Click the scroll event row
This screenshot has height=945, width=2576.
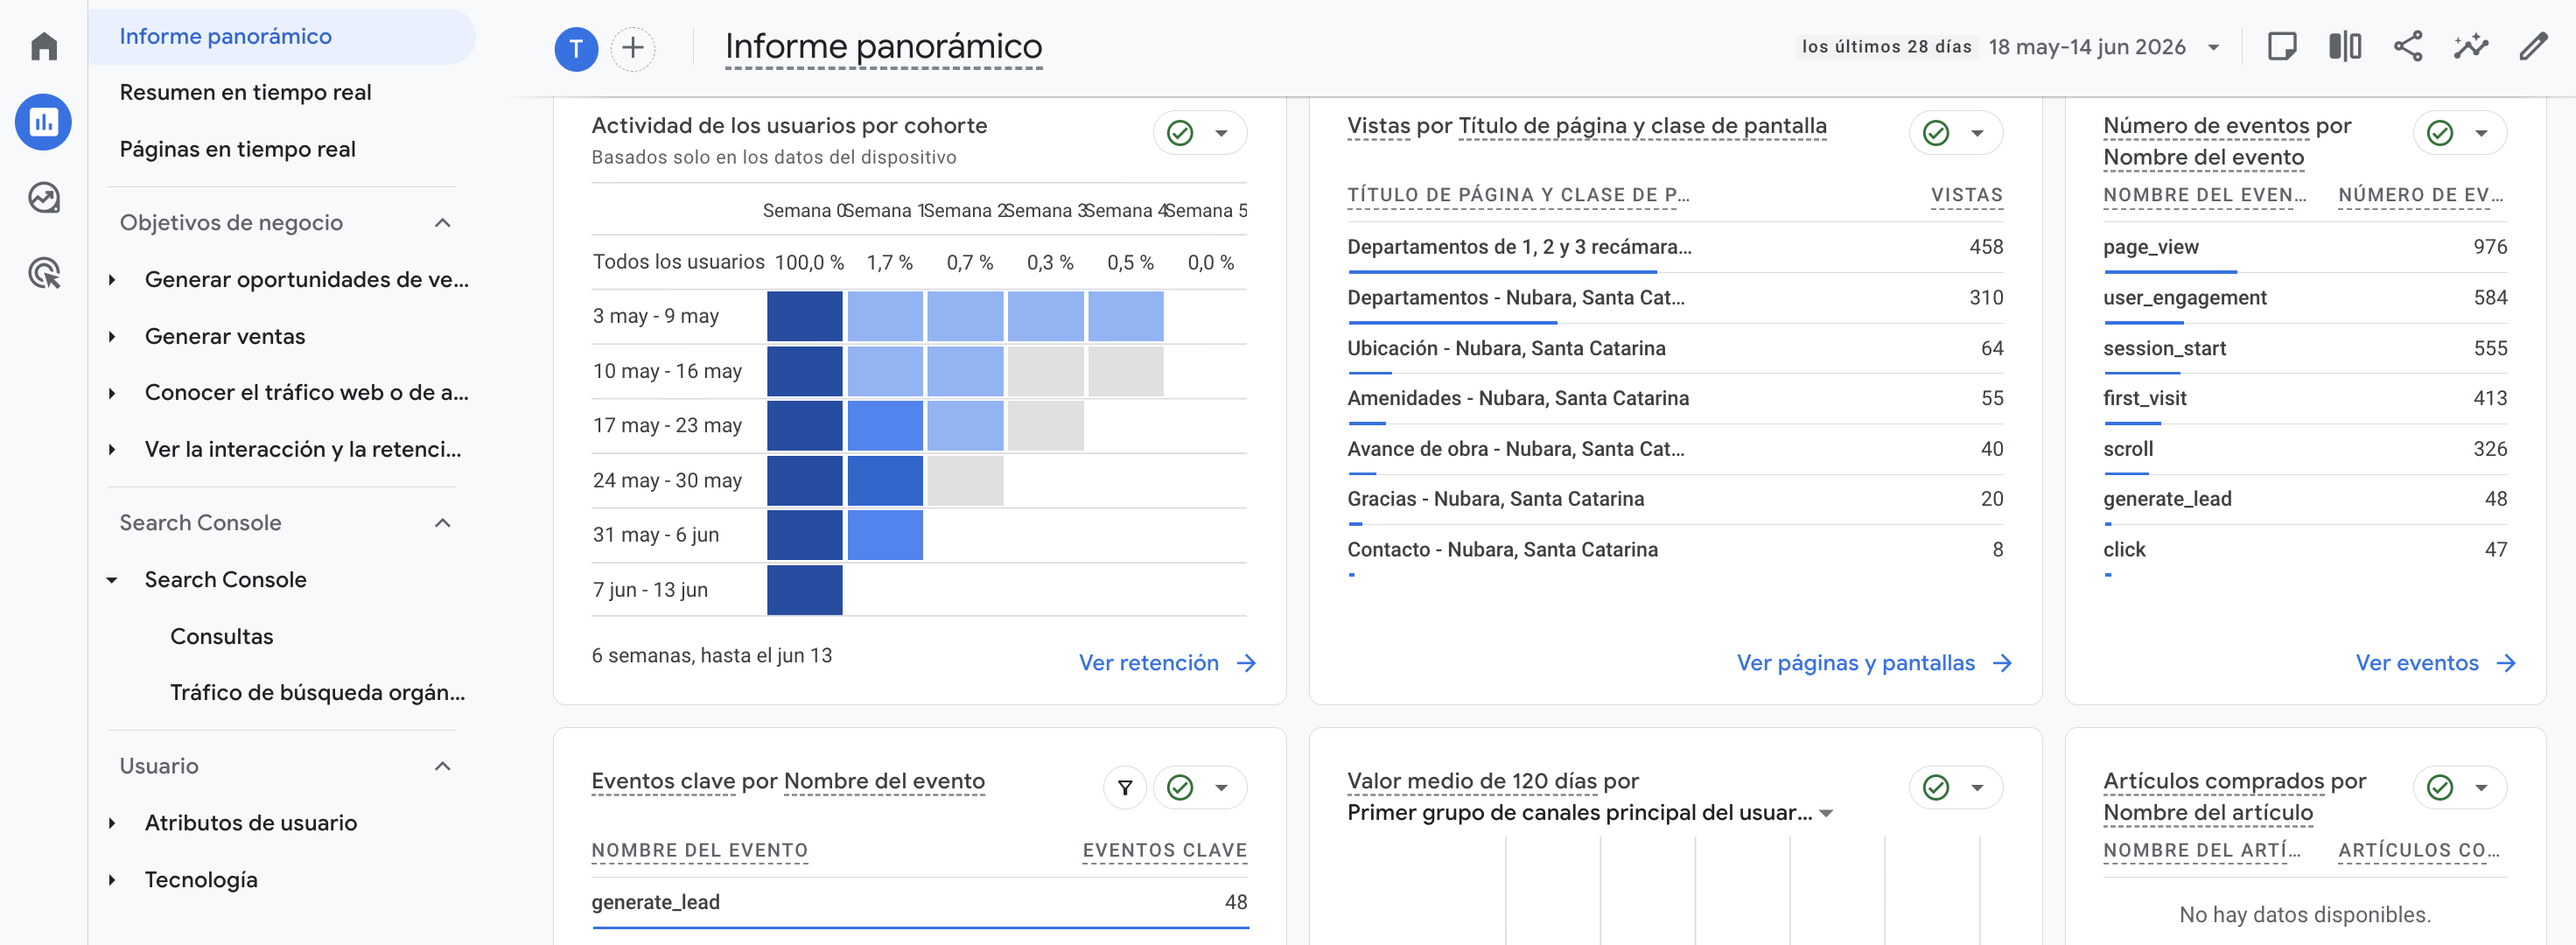(2304, 449)
